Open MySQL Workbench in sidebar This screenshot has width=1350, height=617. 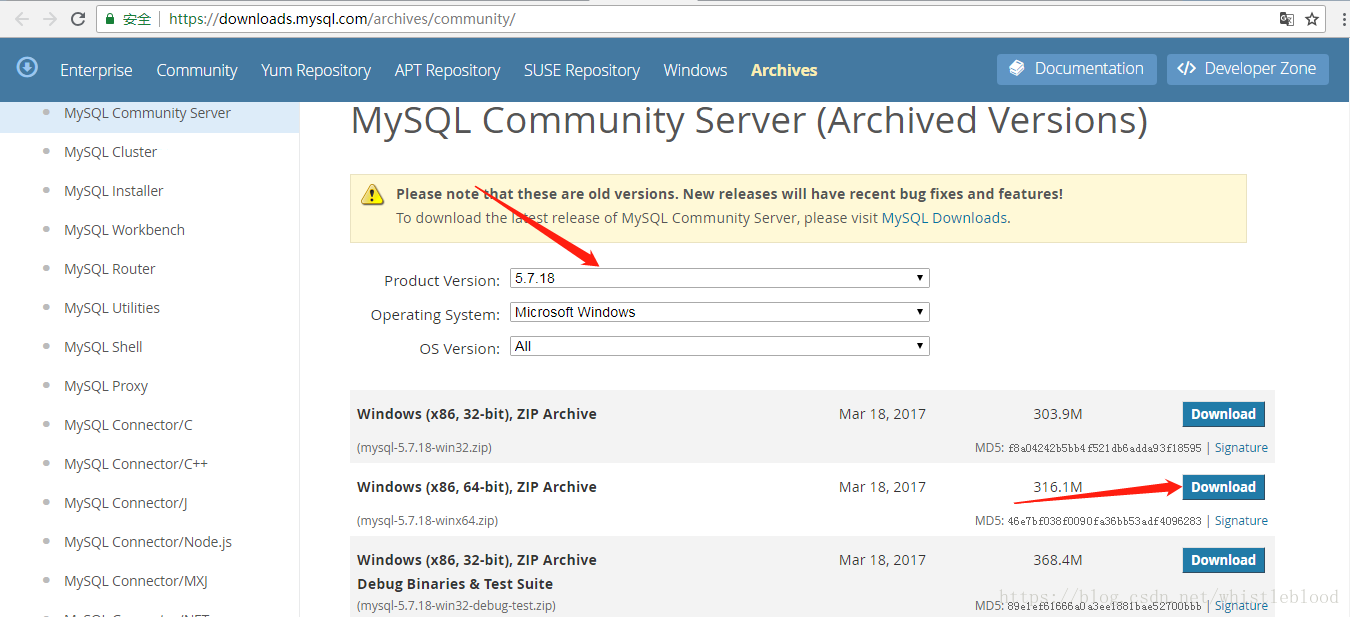pyautogui.click(x=124, y=230)
